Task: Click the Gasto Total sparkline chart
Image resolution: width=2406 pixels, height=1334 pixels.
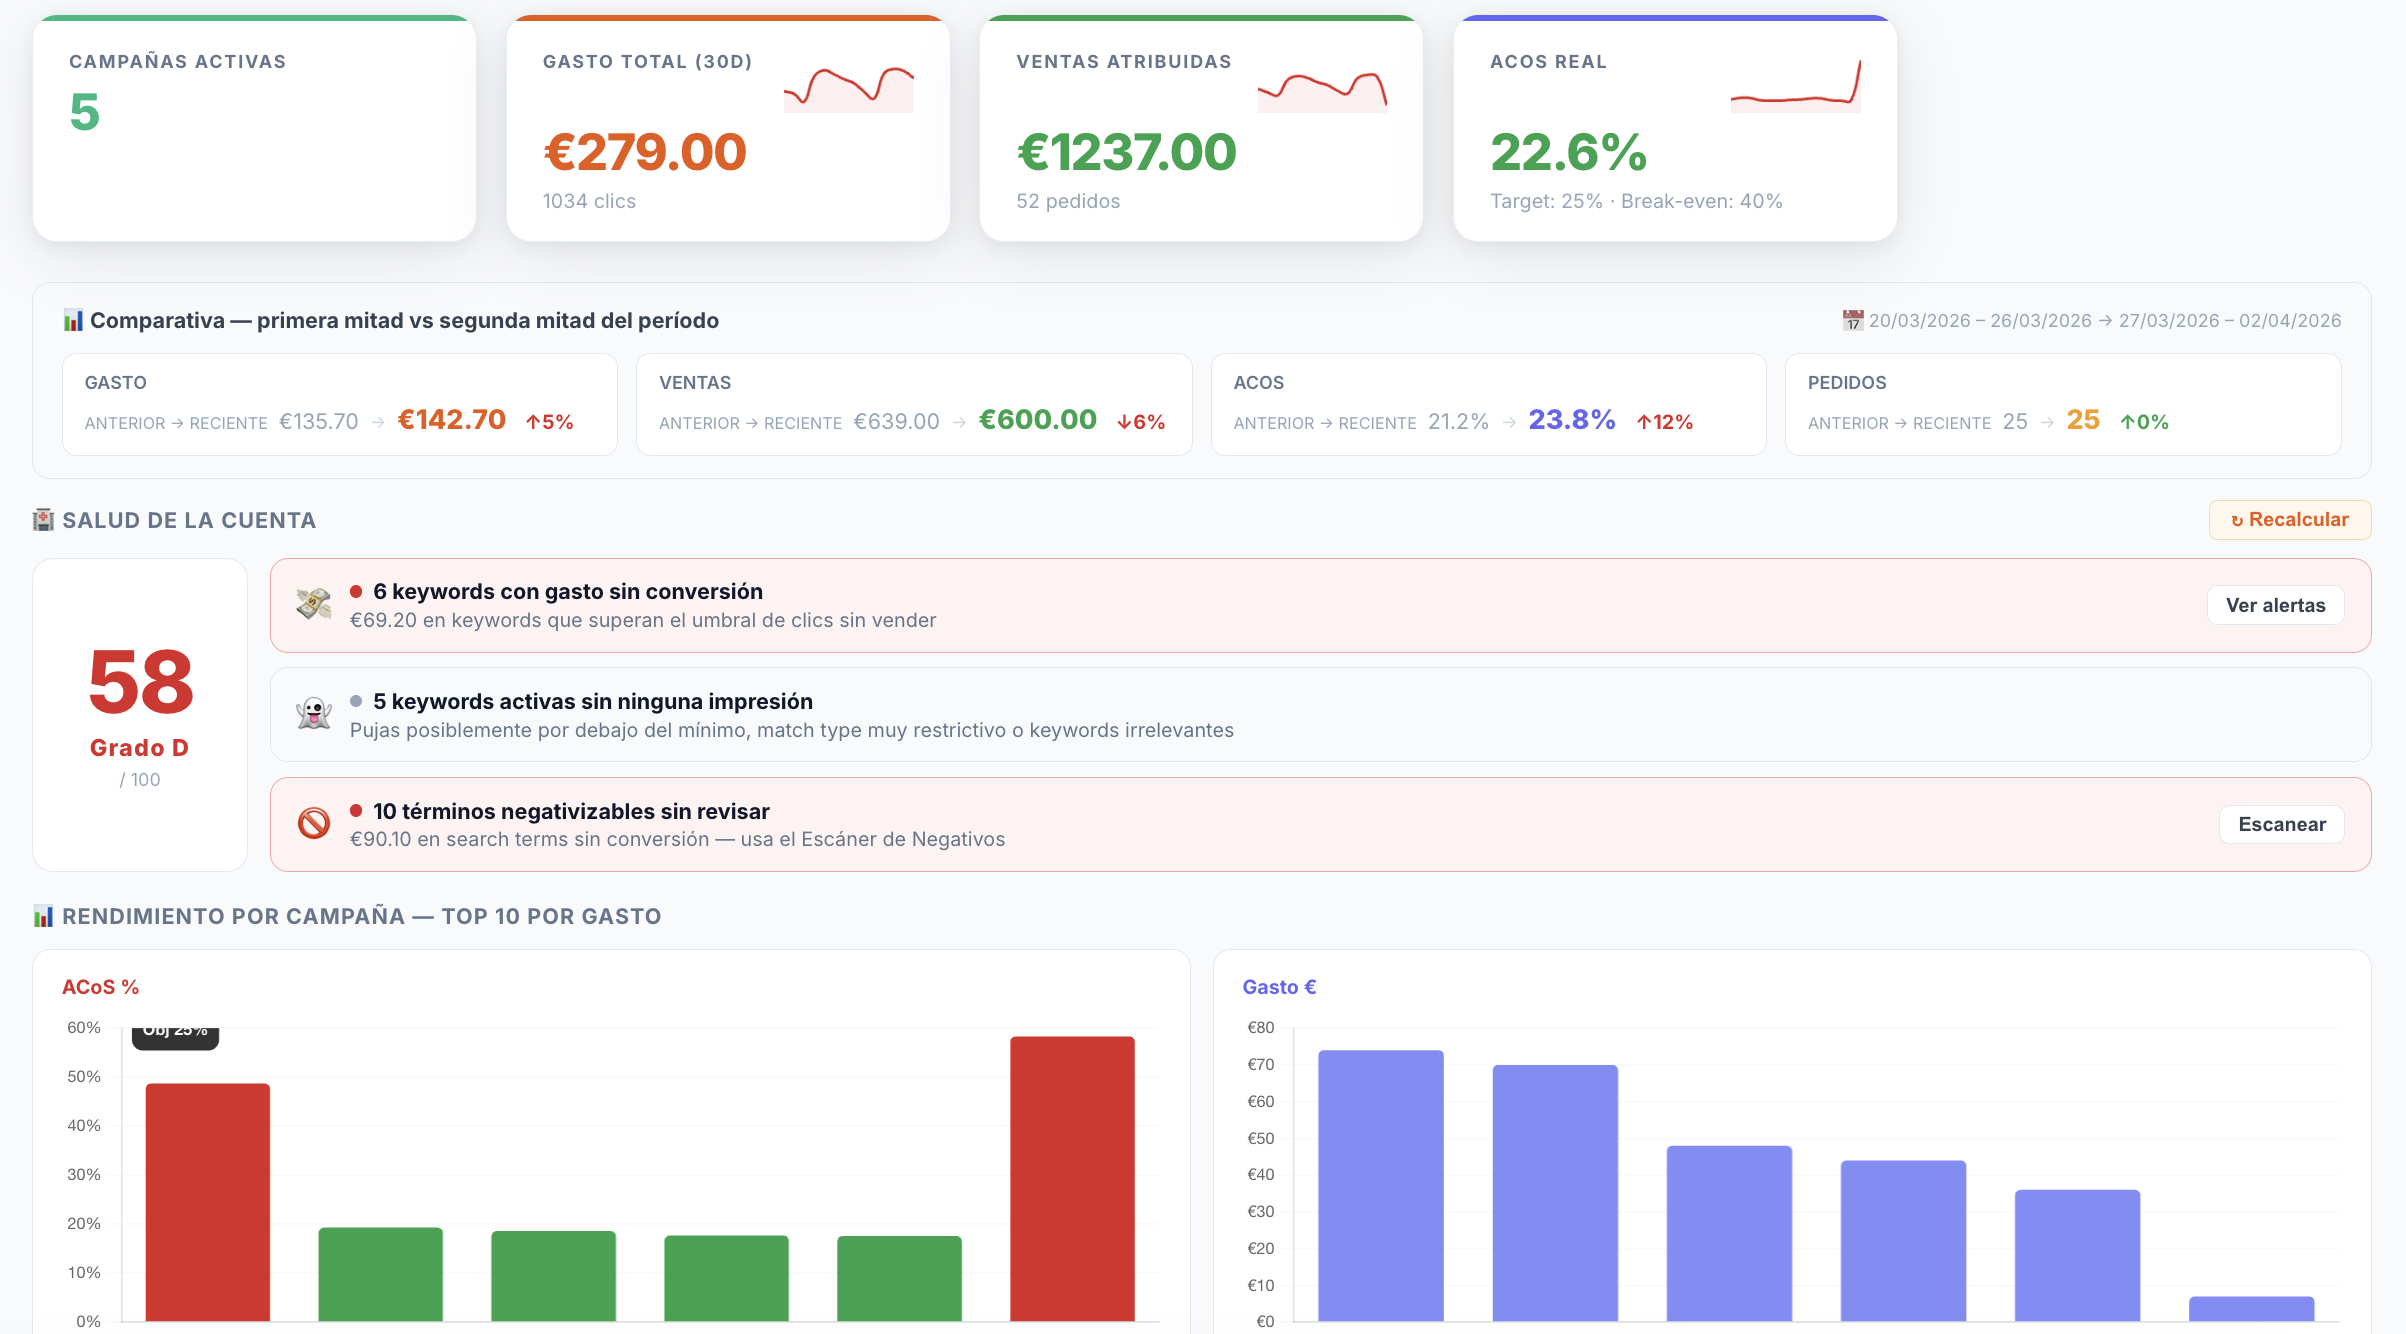Action: [x=848, y=89]
